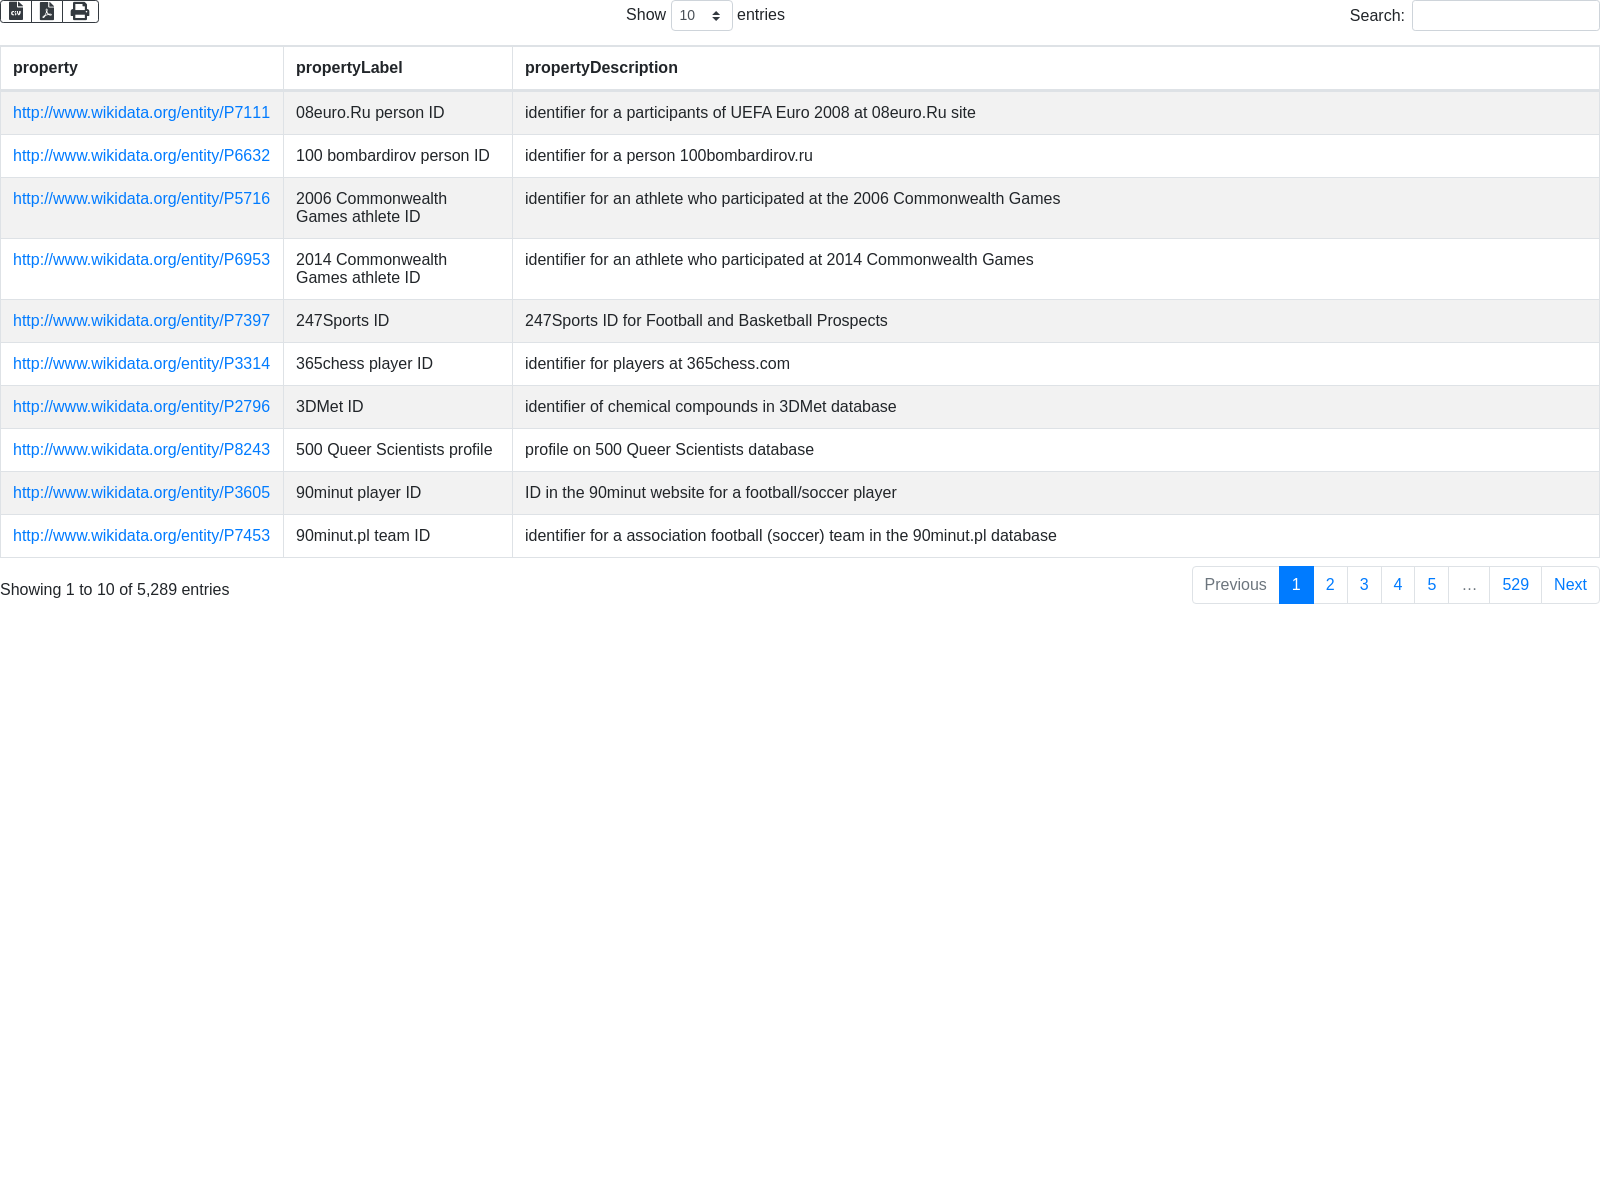This screenshot has height=1200, width=1600.
Task: Open the wikidata P5716 entity link
Action: 141,199
